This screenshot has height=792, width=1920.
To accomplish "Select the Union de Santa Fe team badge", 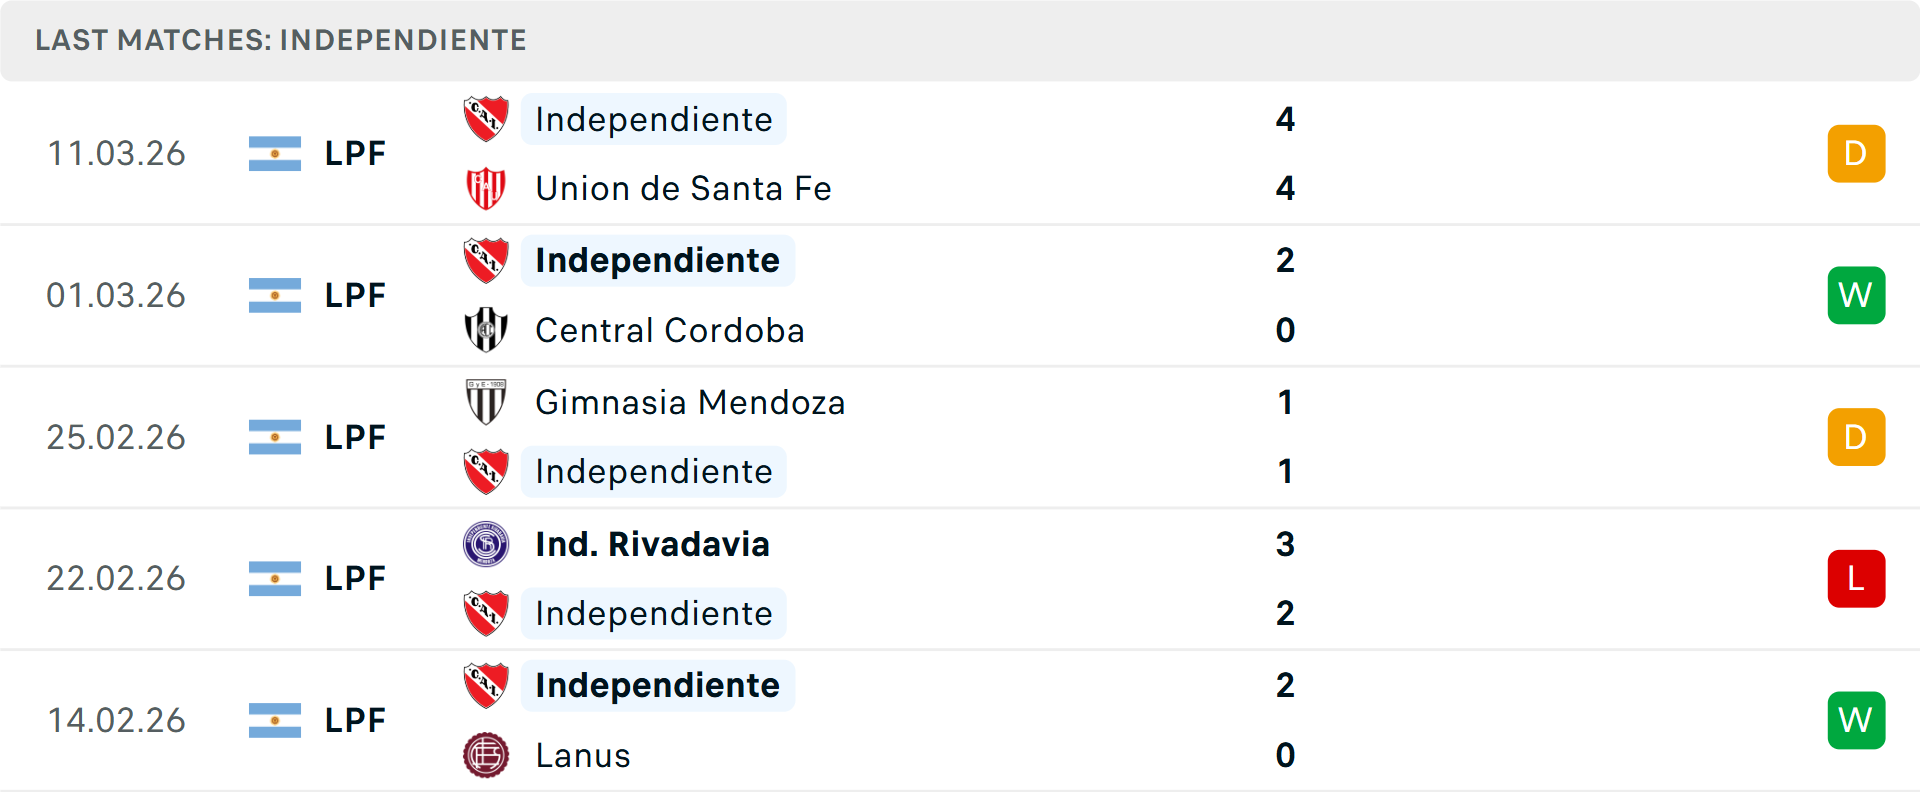I will [x=485, y=188].
